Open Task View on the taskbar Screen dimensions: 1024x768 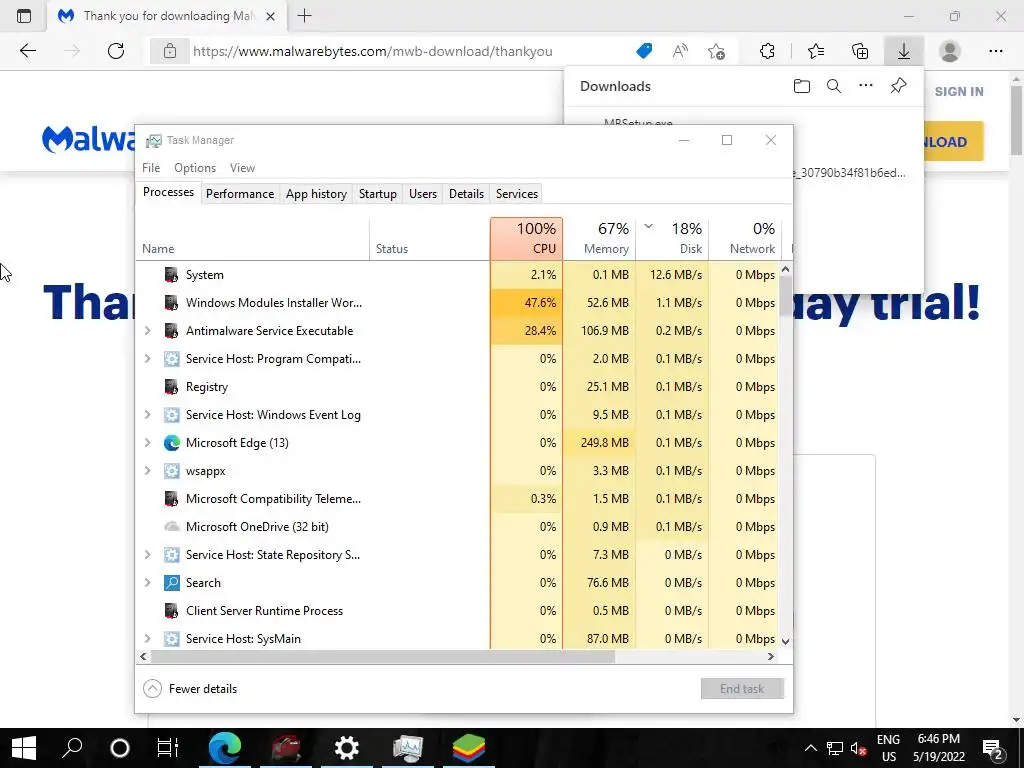(168, 748)
